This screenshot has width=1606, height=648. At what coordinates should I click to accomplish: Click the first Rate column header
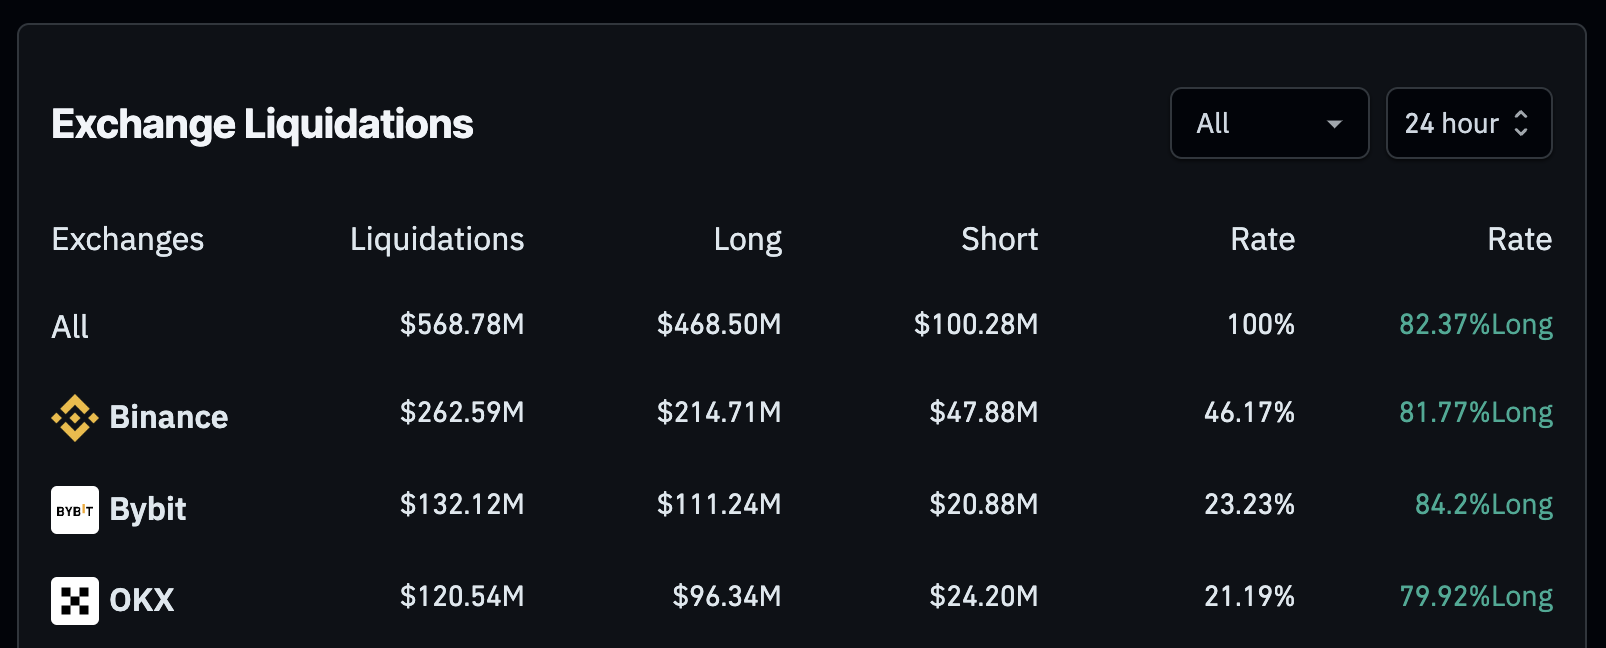1262,239
